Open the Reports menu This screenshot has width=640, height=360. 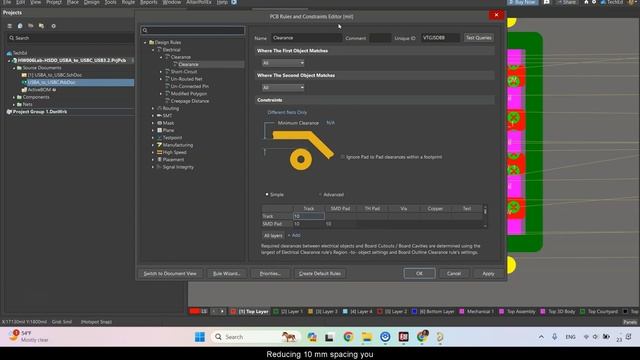coord(149,2)
